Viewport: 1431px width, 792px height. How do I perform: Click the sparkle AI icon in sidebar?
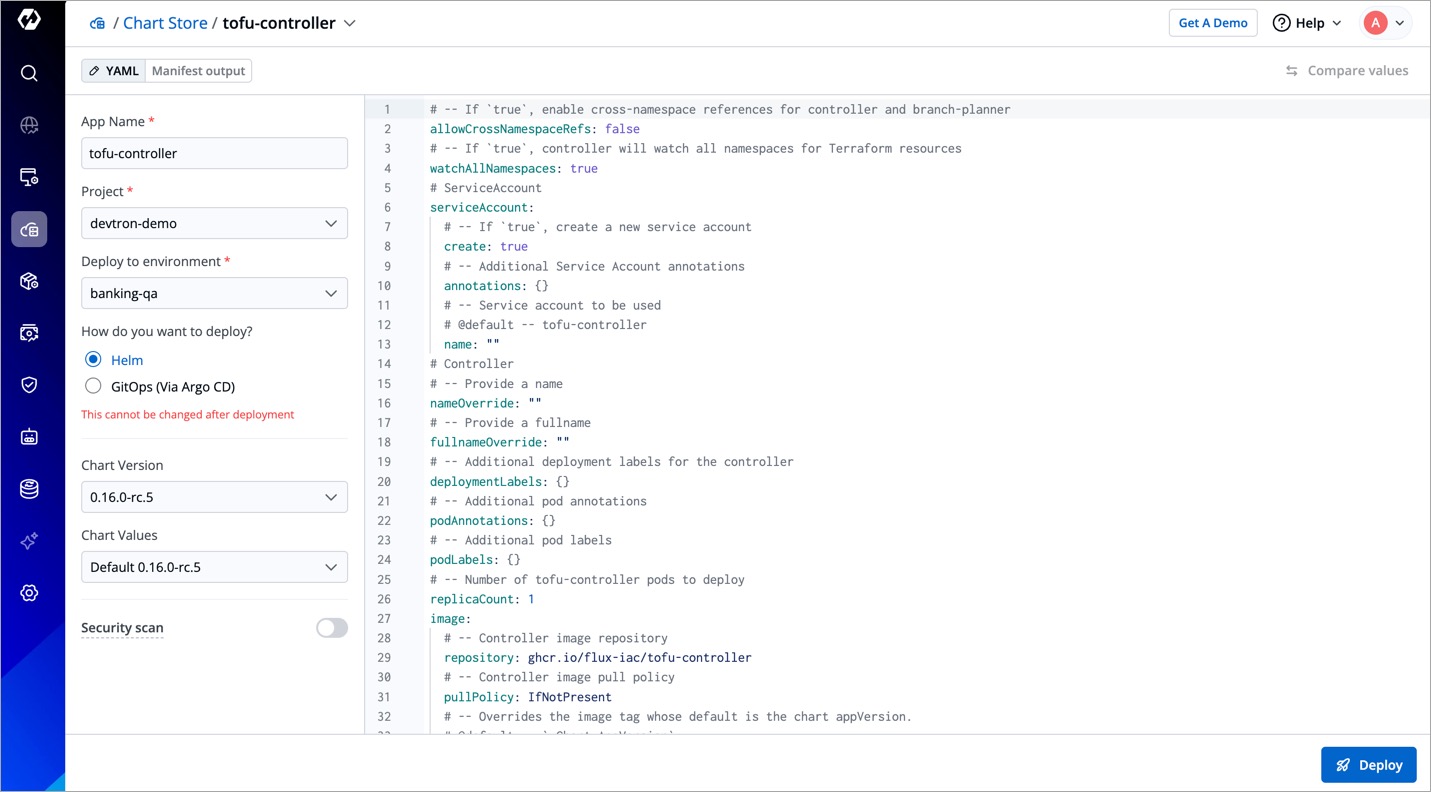(29, 541)
